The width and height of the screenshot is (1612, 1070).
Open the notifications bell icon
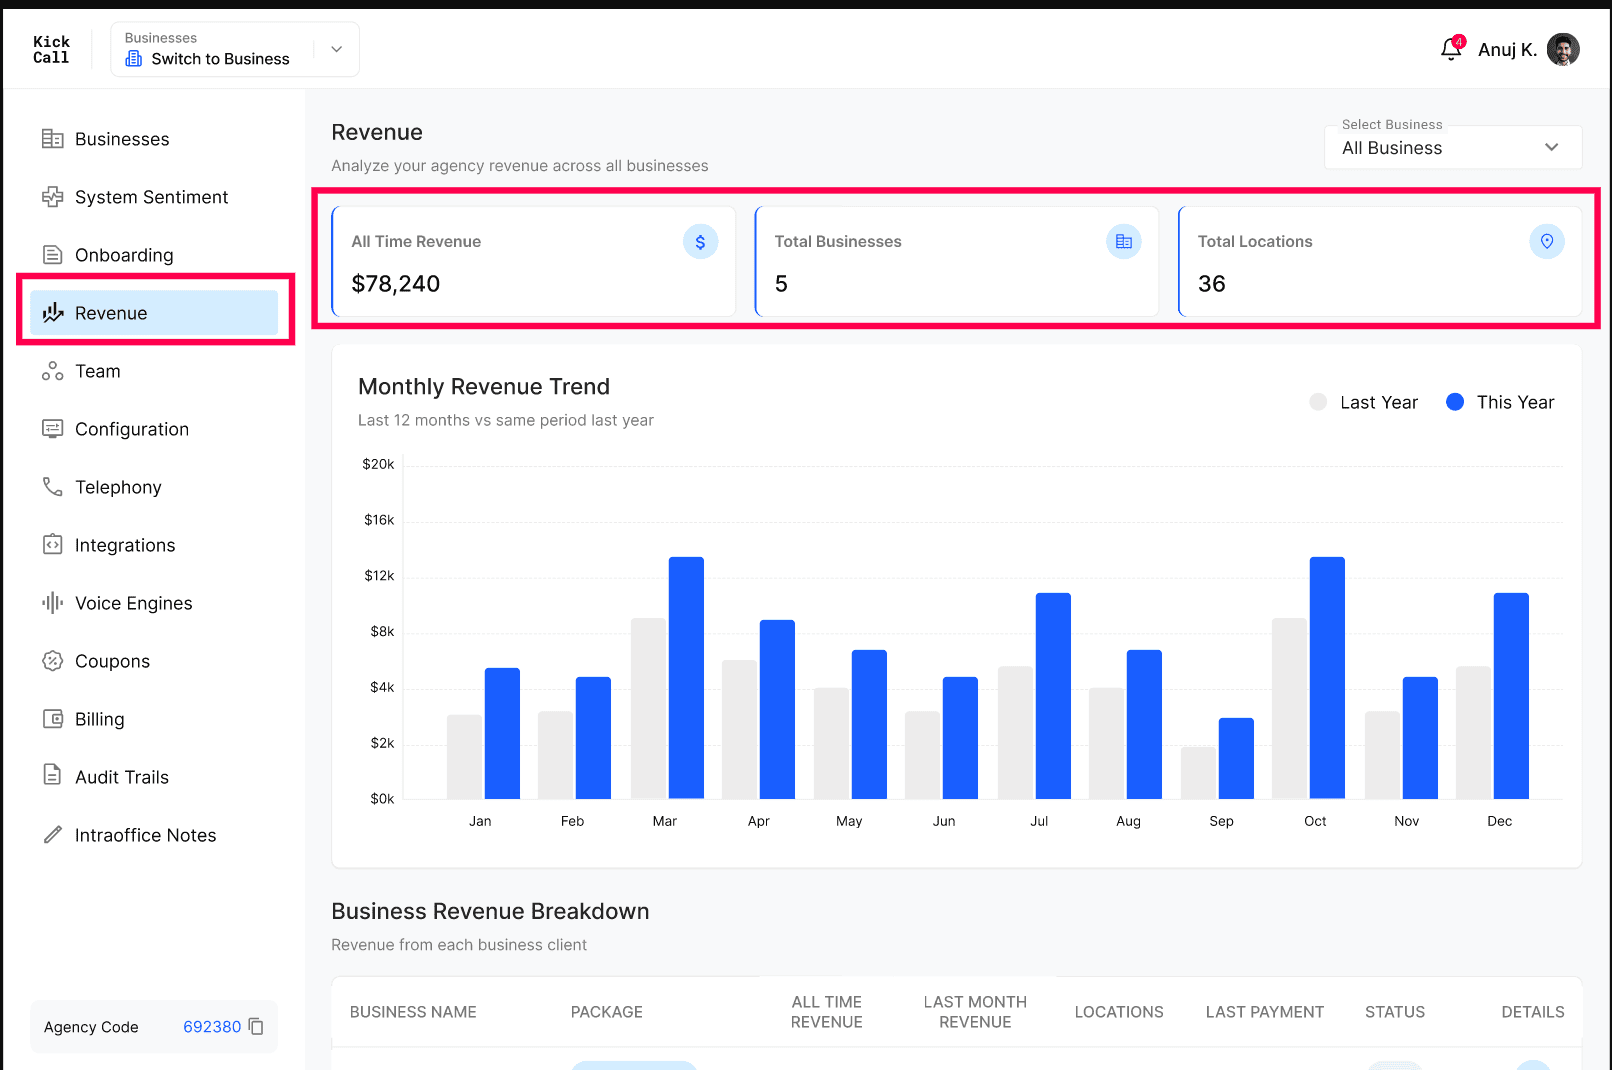1451,49
